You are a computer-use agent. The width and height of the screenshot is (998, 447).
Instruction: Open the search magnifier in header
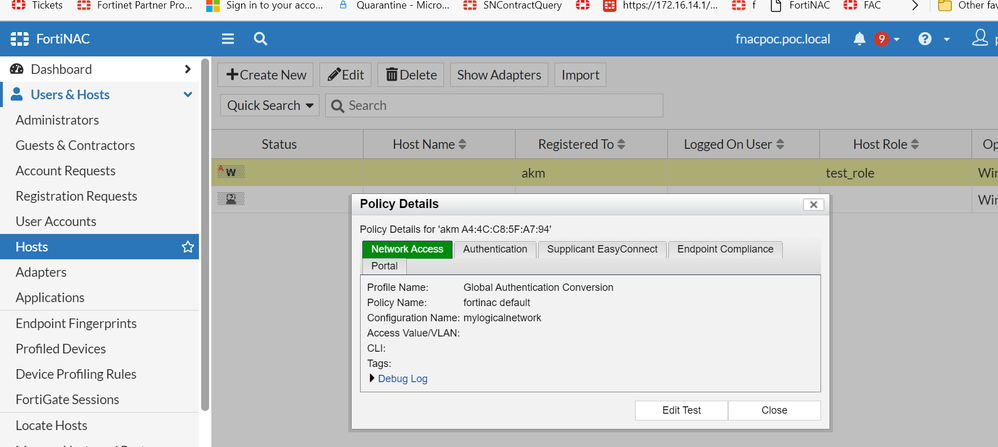click(x=260, y=39)
